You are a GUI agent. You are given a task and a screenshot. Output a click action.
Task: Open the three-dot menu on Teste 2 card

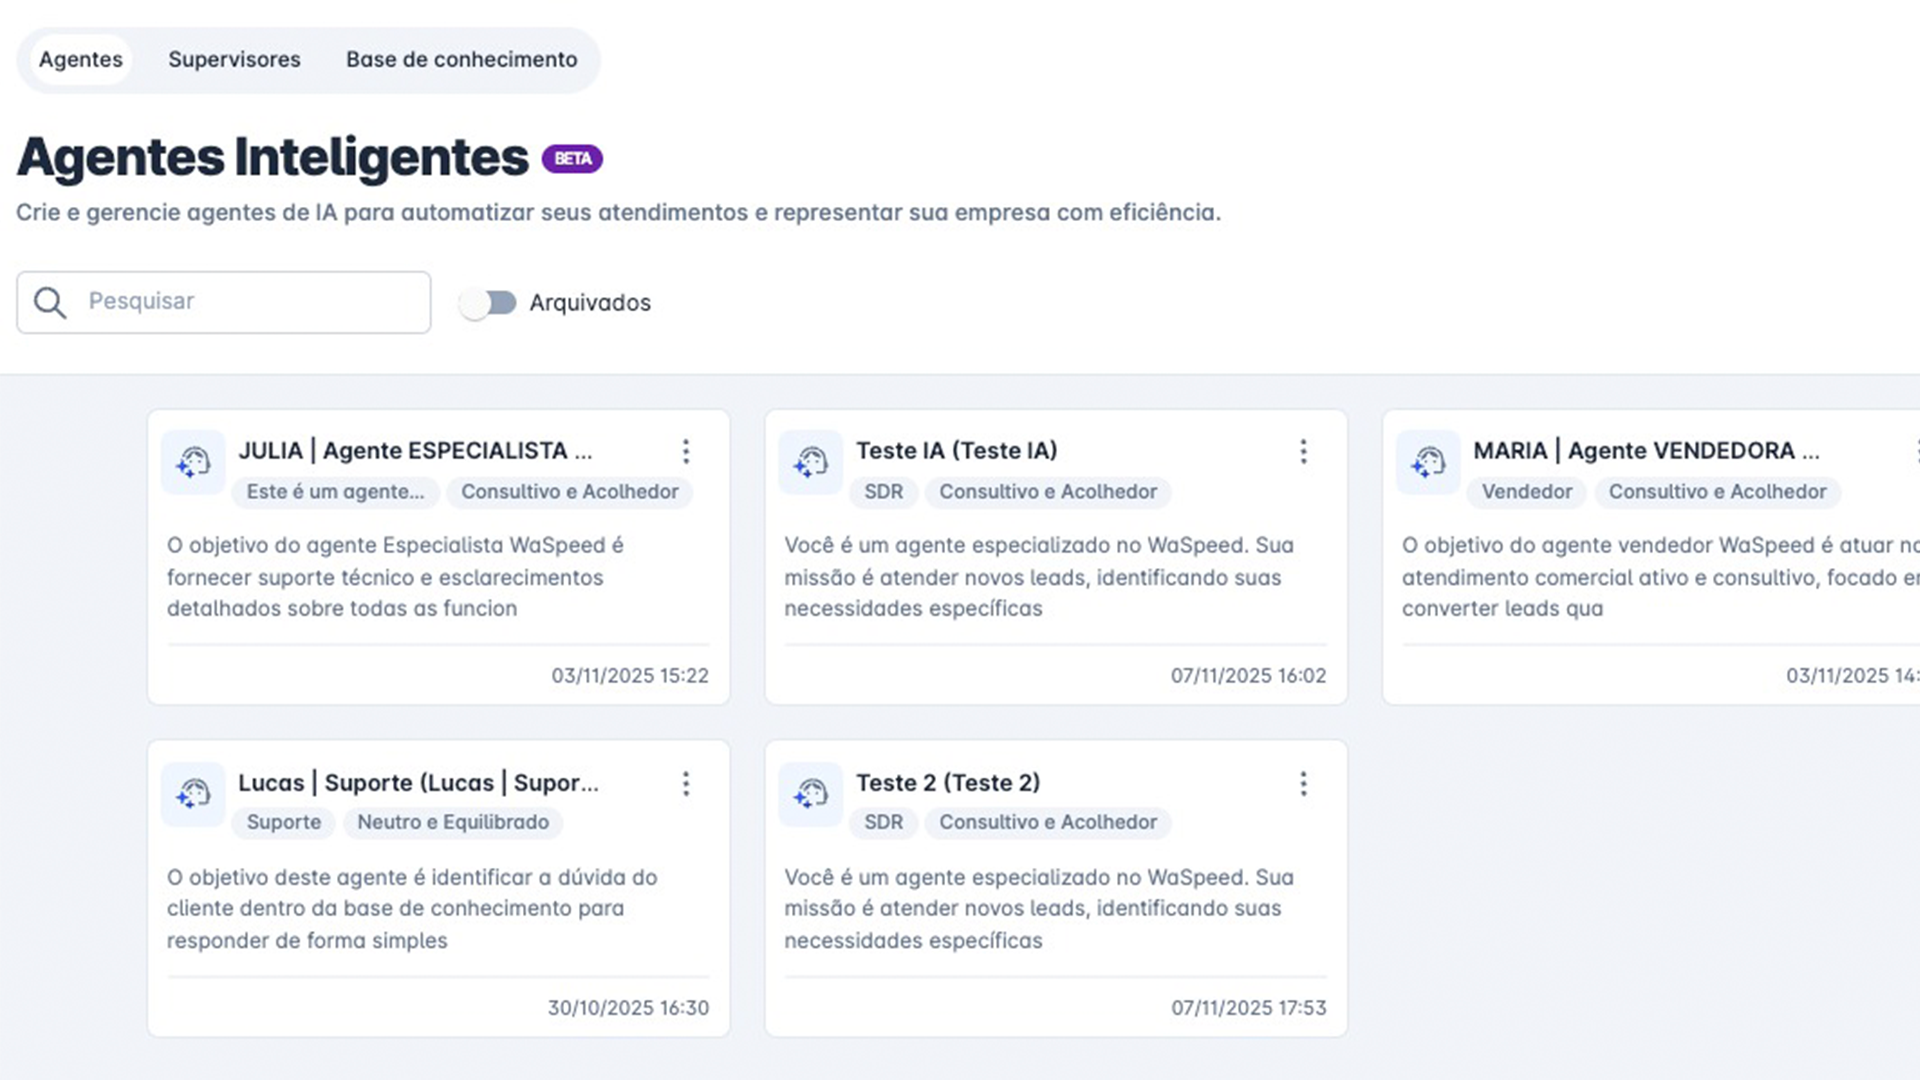pyautogui.click(x=1303, y=784)
